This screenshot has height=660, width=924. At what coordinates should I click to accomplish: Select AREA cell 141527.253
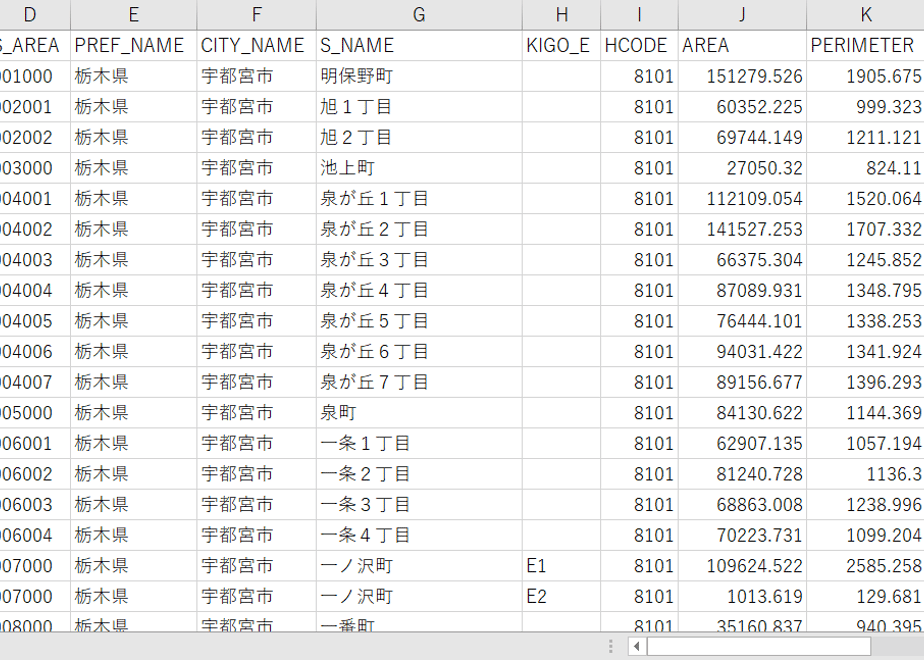[742, 229]
